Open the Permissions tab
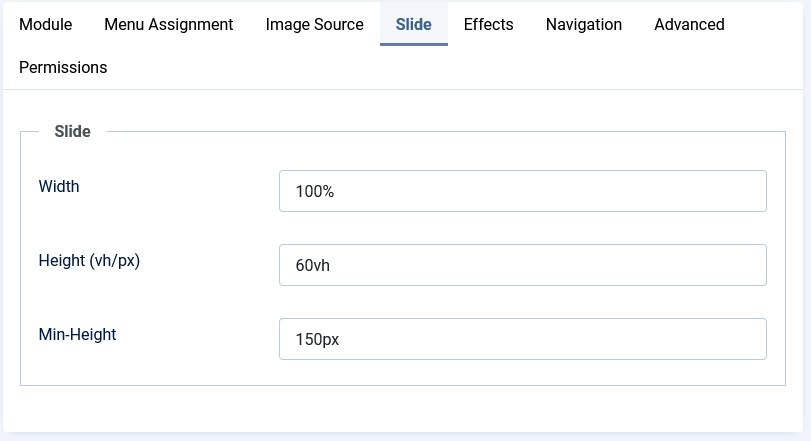The image size is (811, 441). click(x=63, y=68)
